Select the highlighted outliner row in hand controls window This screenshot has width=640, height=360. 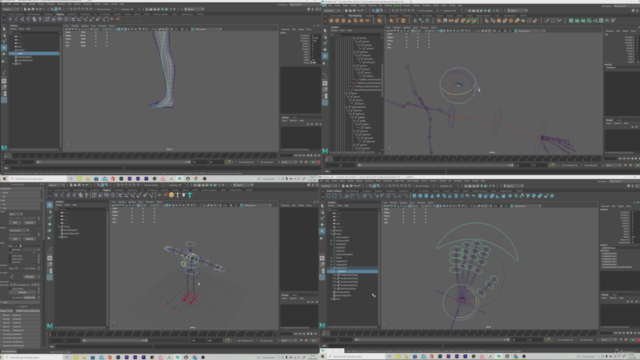click(x=353, y=271)
